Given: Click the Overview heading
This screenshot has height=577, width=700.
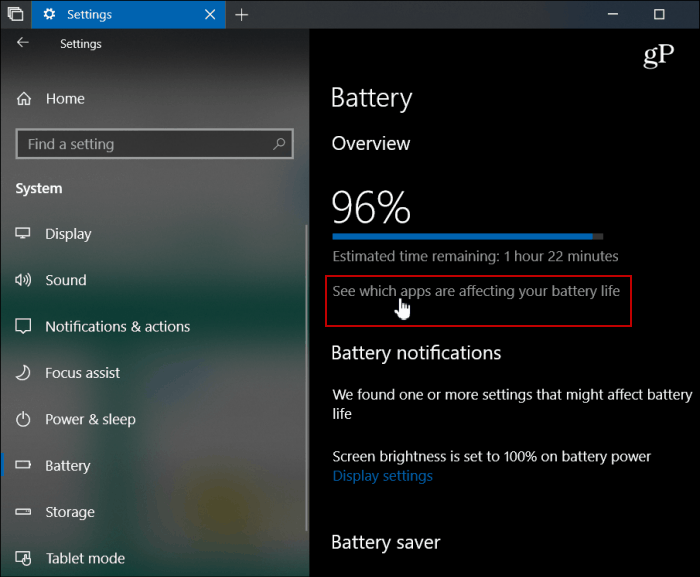Looking at the screenshot, I should coord(371,143).
